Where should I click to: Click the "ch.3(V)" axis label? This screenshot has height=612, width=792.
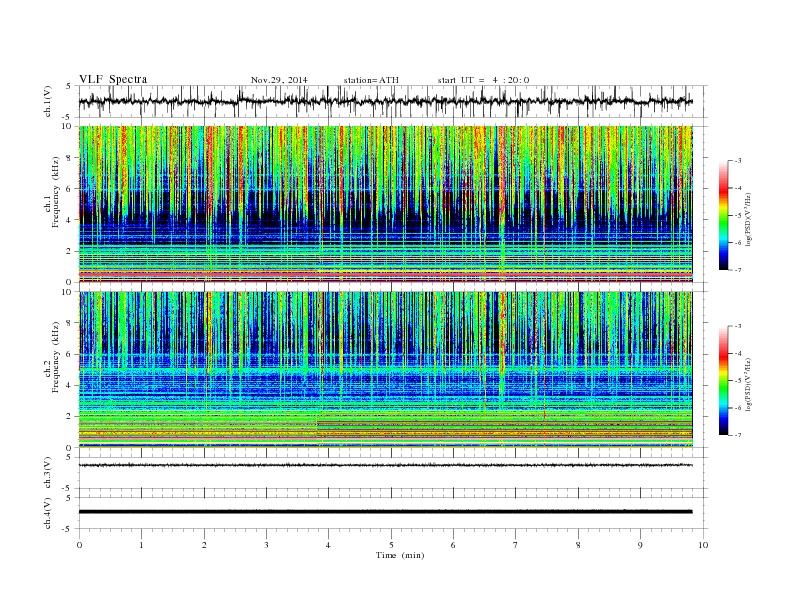pyautogui.click(x=48, y=473)
